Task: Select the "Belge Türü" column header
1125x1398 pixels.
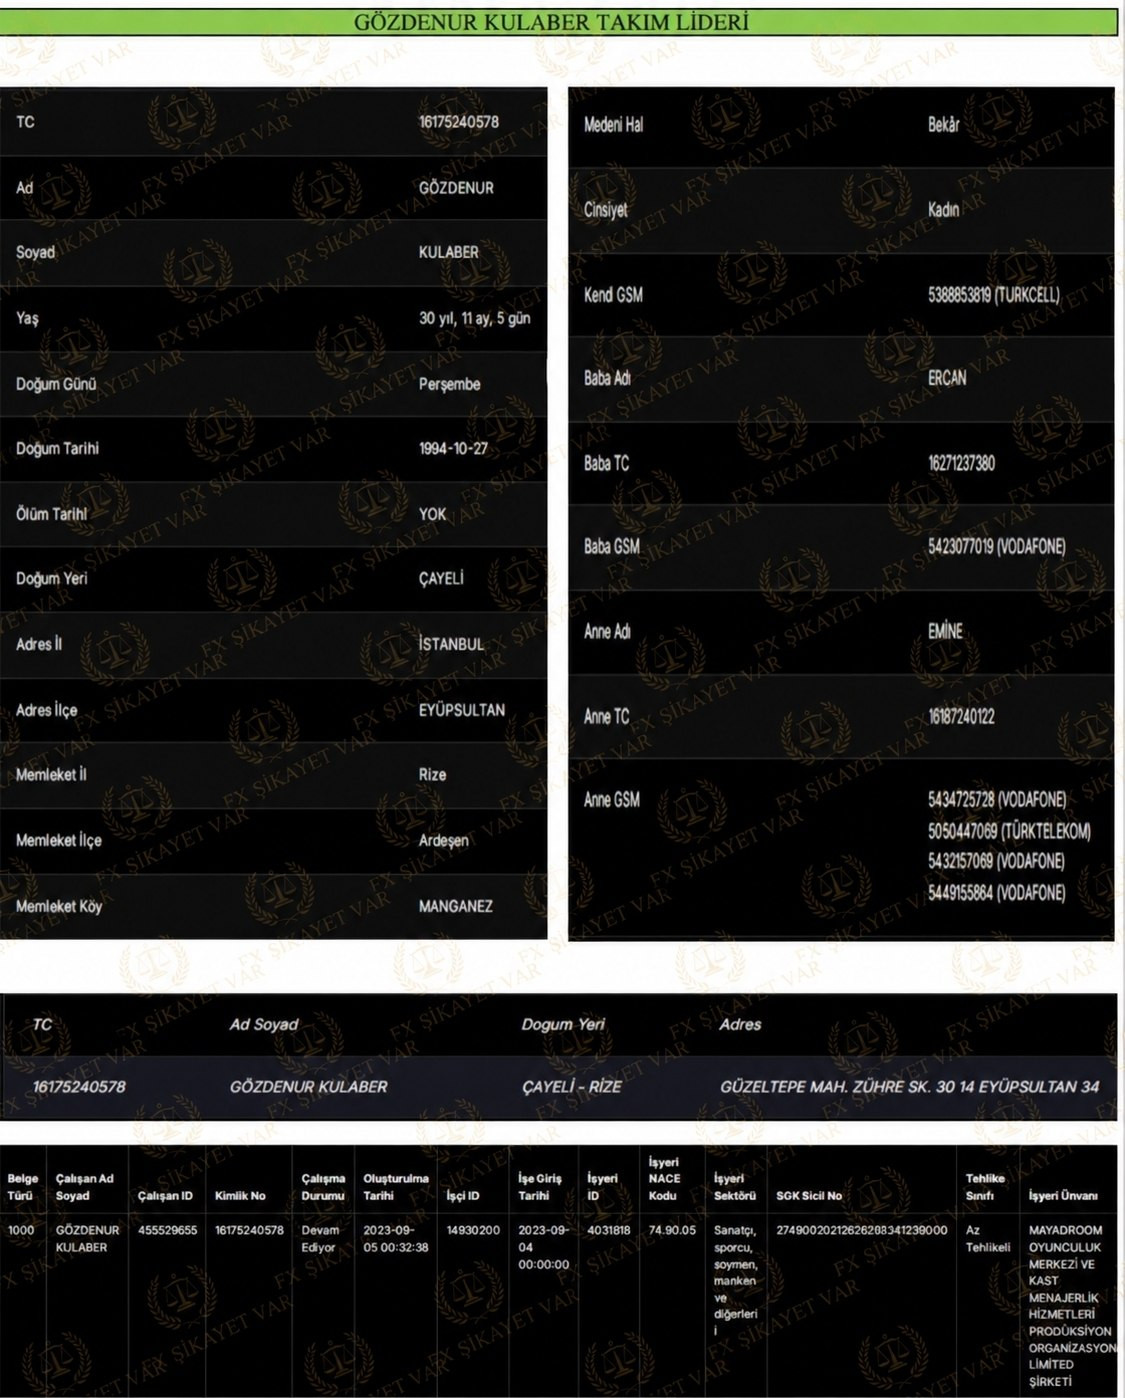Action: (22, 1187)
